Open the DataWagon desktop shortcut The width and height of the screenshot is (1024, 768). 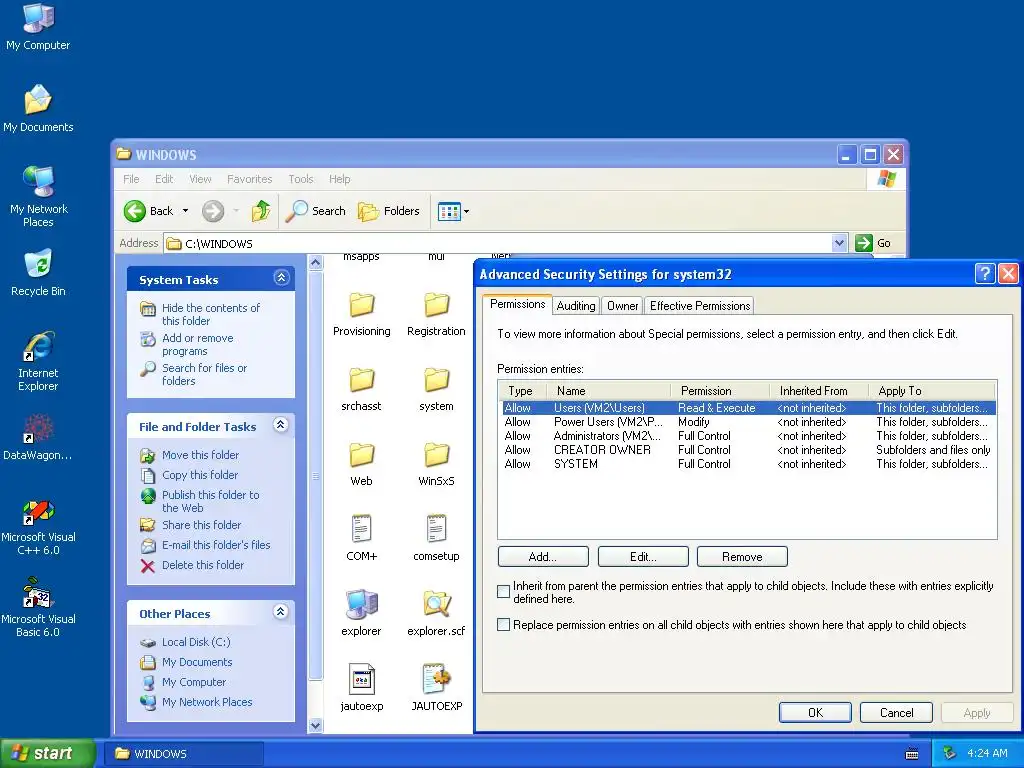pos(38,437)
